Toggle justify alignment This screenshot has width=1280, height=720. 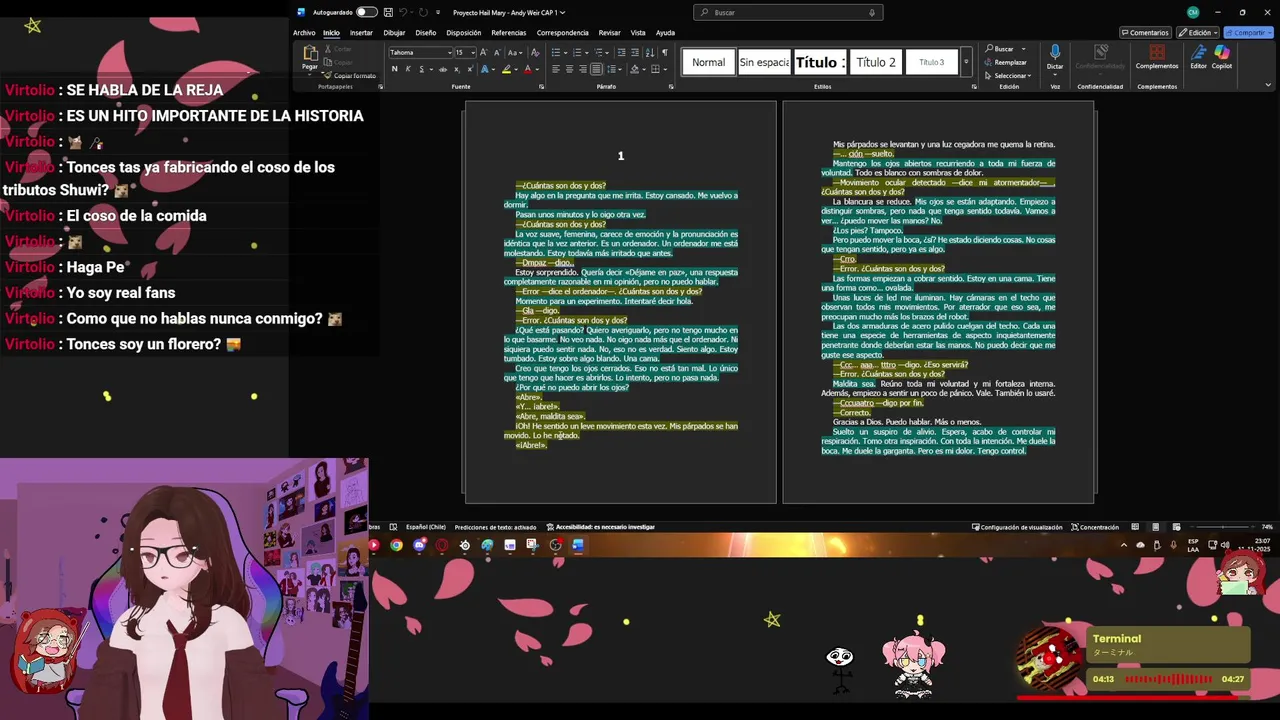(596, 69)
